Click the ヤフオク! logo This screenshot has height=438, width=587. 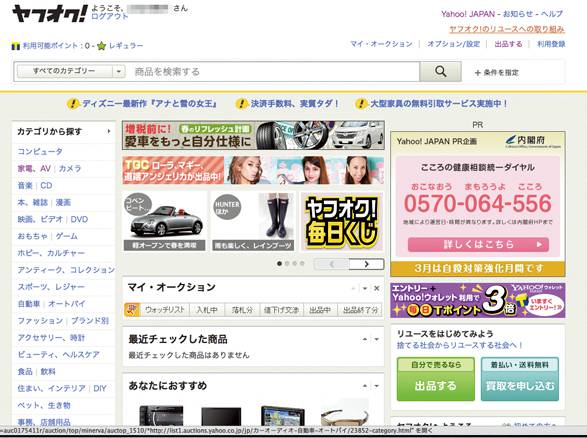pyautogui.click(x=50, y=14)
